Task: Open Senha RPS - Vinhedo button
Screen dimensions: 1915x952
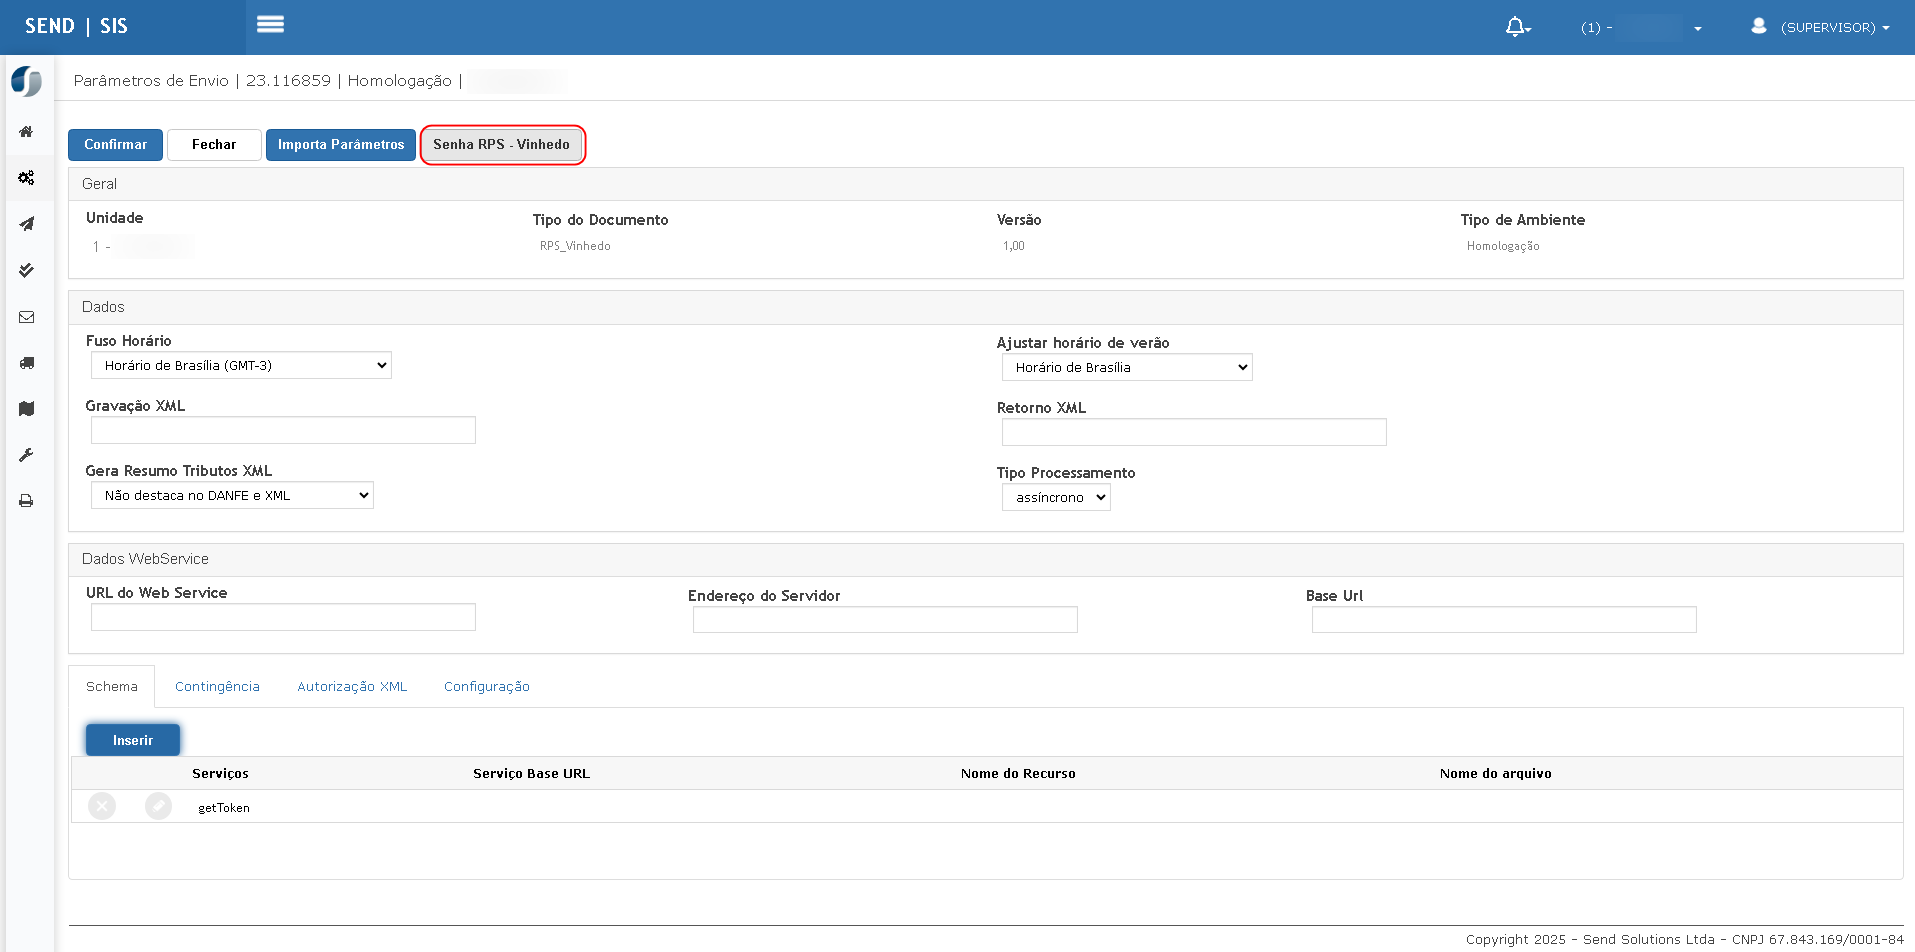Action: click(502, 145)
